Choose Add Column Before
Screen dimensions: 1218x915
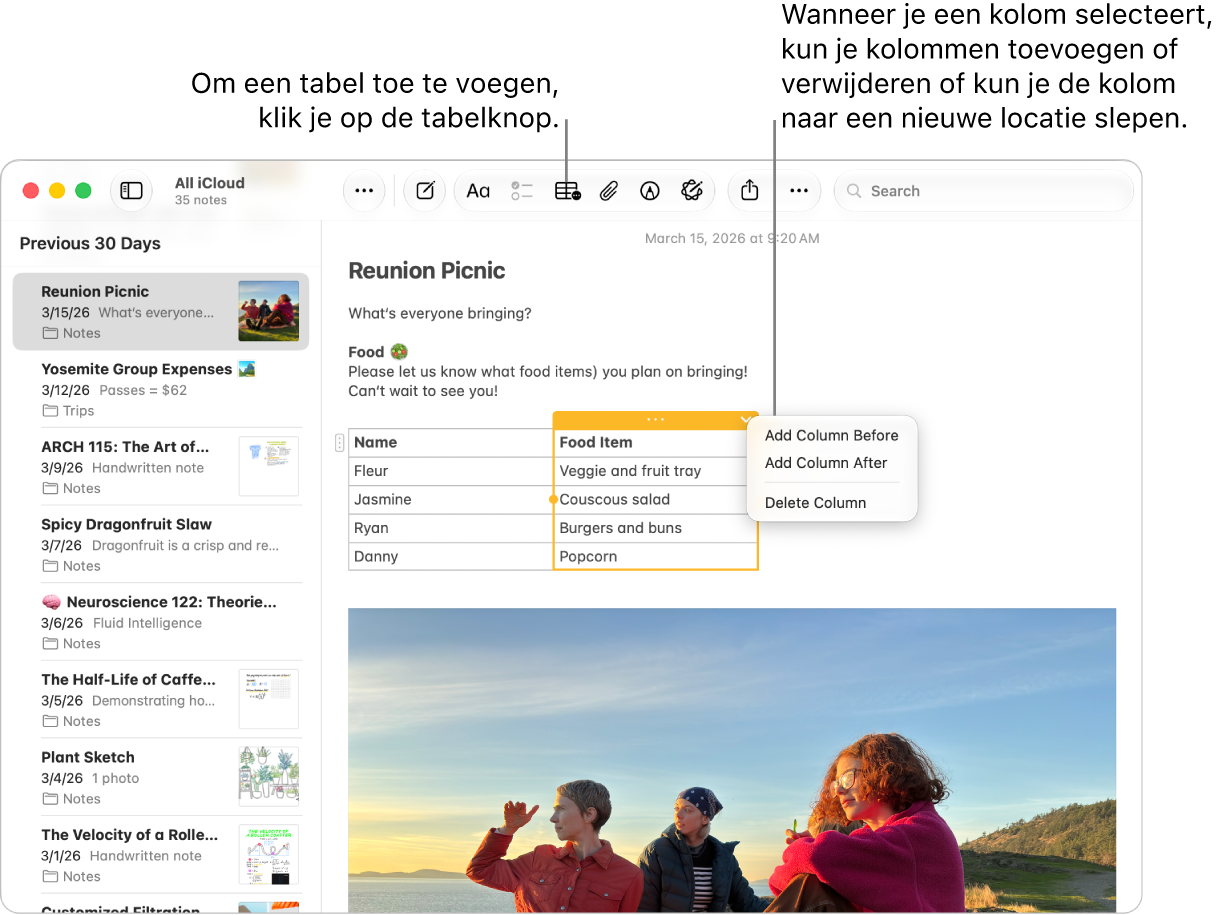[x=832, y=435]
